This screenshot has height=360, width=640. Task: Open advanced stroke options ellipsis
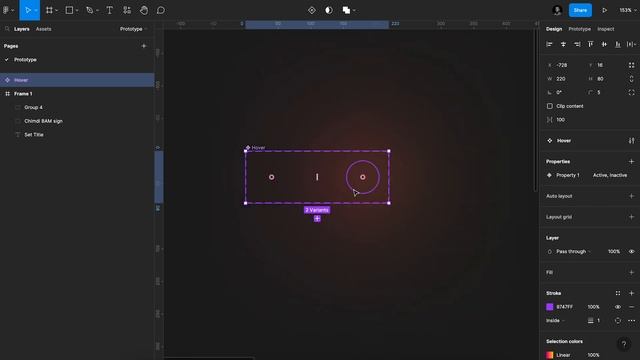click(x=631, y=321)
